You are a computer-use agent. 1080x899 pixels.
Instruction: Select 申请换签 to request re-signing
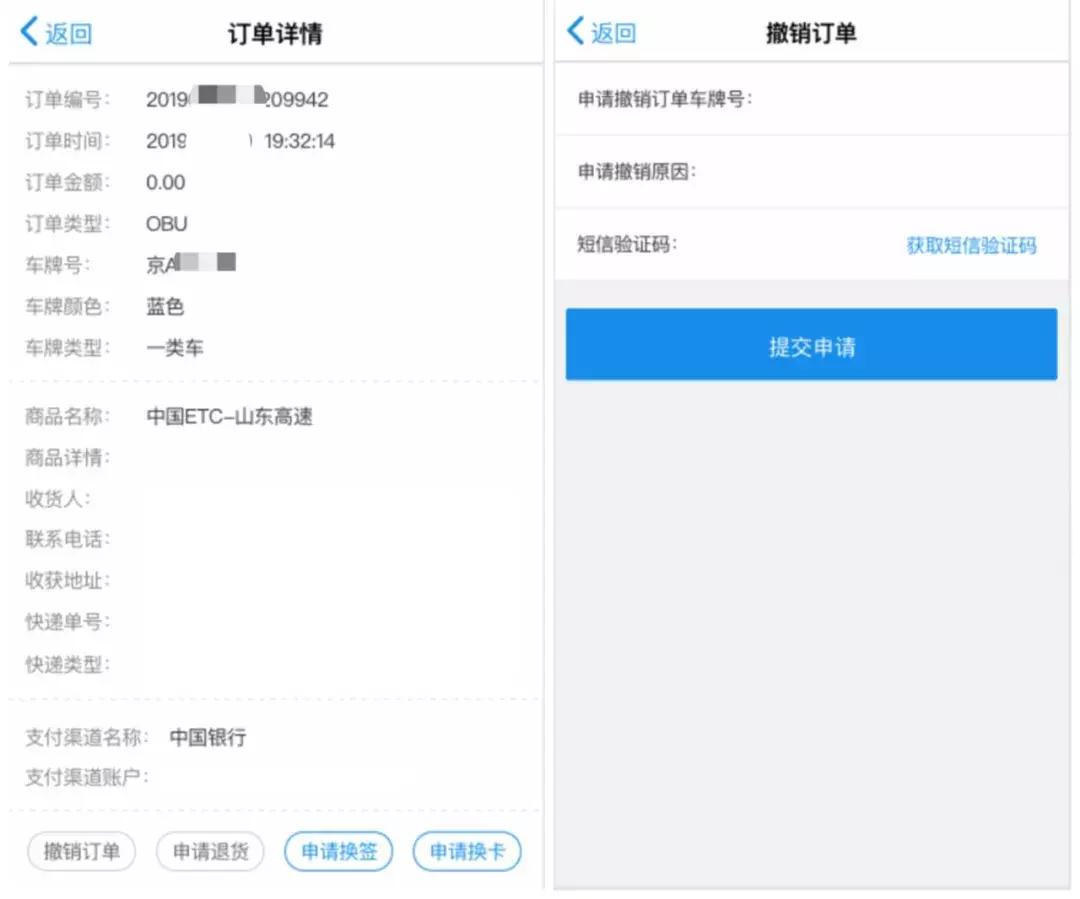[x=338, y=851]
